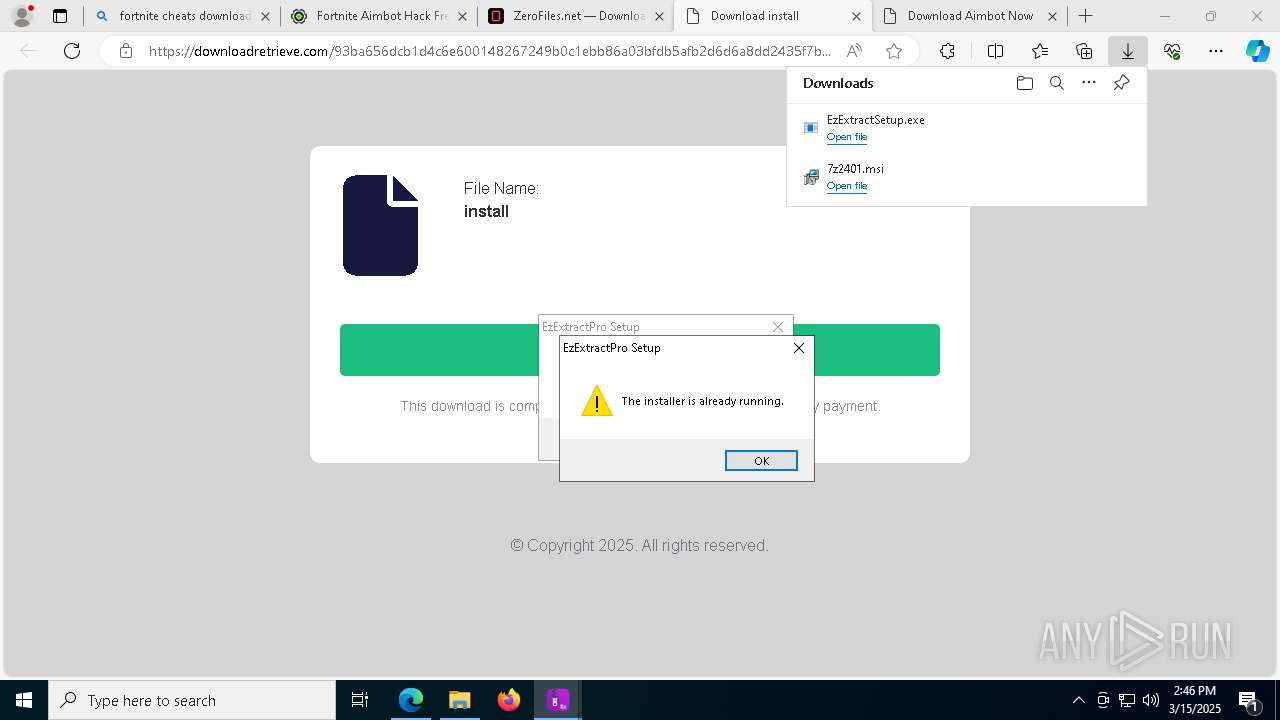Click the taskbar search box
The image size is (1280, 720).
tap(192, 700)
